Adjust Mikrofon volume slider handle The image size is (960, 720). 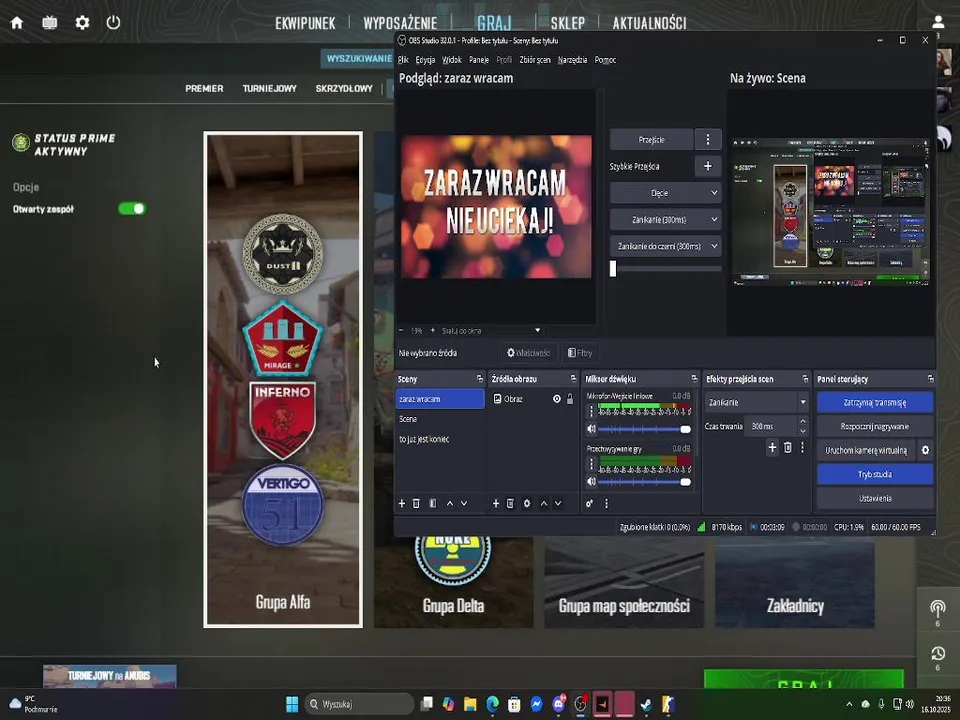coord(685,429)
